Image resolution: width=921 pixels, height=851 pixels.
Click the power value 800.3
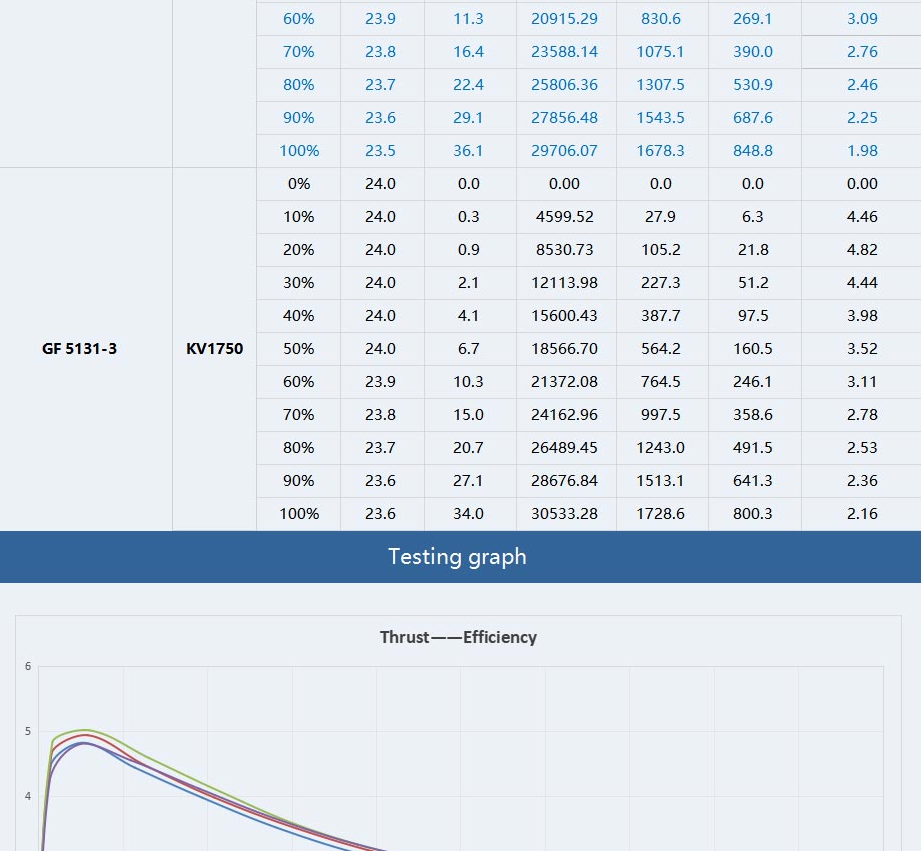coord(753,514)
